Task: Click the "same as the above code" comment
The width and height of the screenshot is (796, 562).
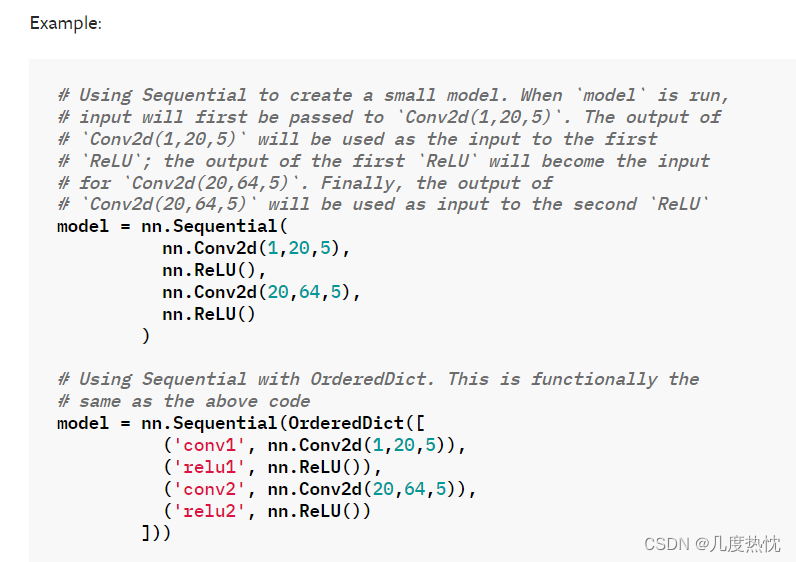Action: point(184,401)
